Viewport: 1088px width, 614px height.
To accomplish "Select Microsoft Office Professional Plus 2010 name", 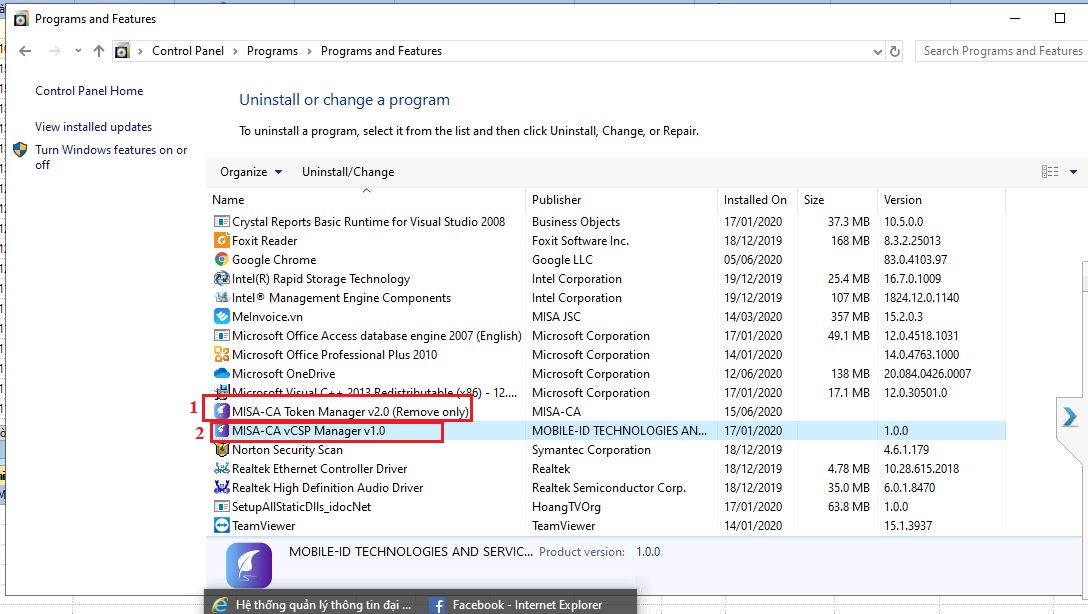I will pos(334,355).
